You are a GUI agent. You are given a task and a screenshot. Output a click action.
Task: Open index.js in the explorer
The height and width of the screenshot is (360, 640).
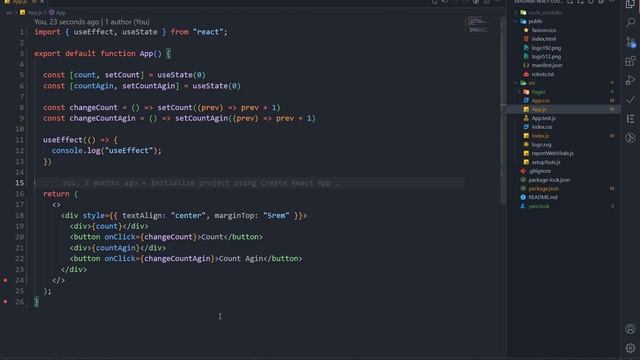point(540,136)
